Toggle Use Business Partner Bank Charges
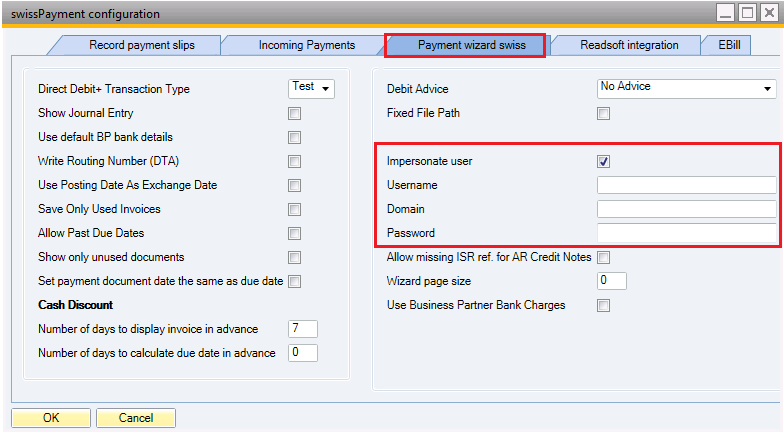784x432 pixels. point(603,306)
